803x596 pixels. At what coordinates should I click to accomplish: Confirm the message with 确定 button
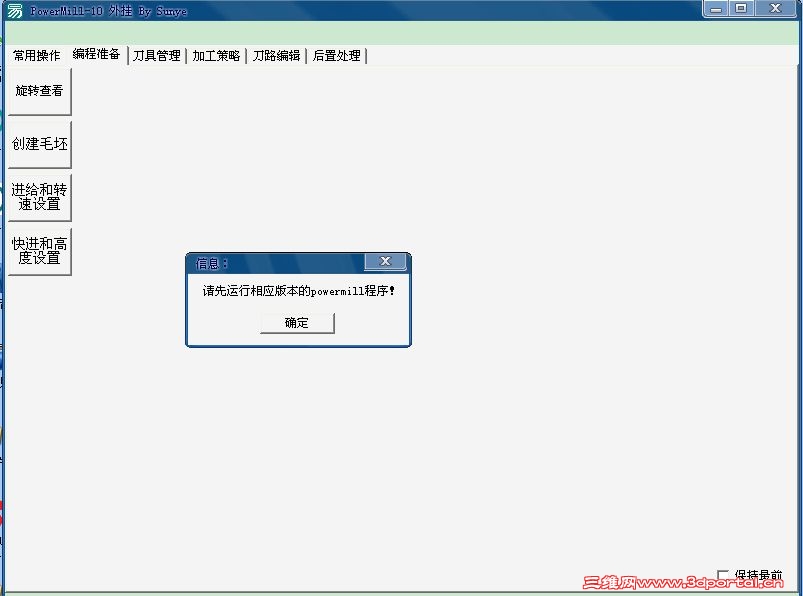[x=297, y=323]
